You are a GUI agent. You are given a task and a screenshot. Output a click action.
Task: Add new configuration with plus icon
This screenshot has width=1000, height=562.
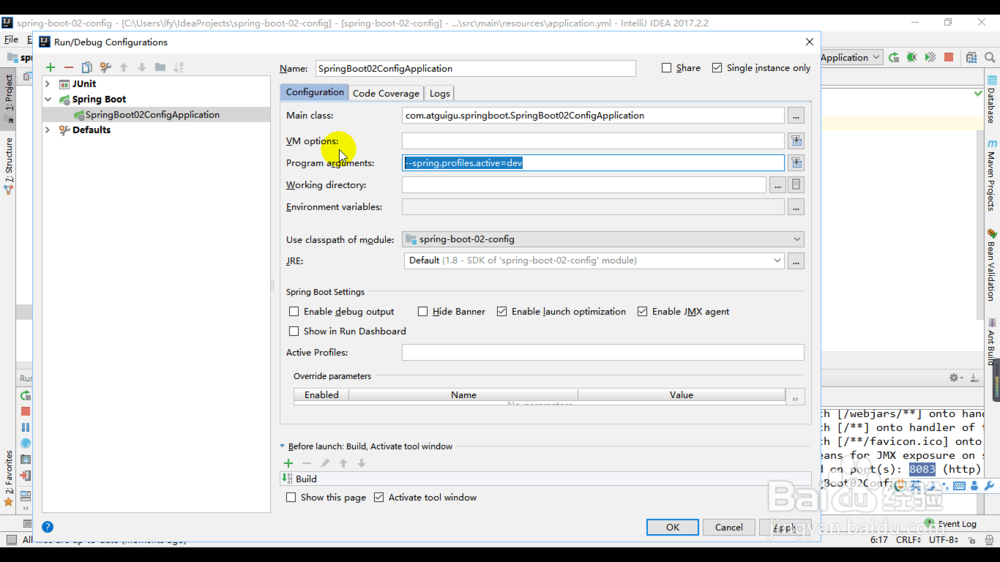tap(50, 67)
